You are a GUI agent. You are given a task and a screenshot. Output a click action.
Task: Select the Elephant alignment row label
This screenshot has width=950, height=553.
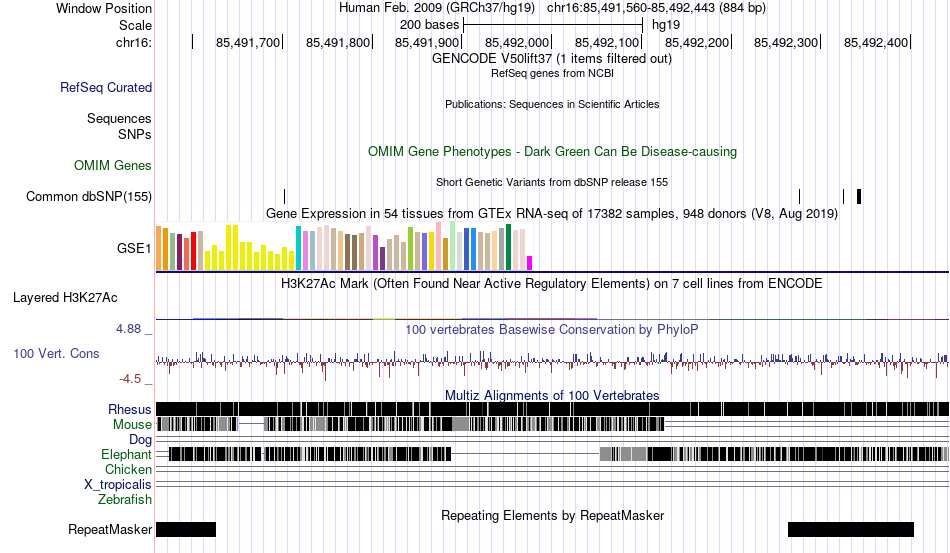126,454
